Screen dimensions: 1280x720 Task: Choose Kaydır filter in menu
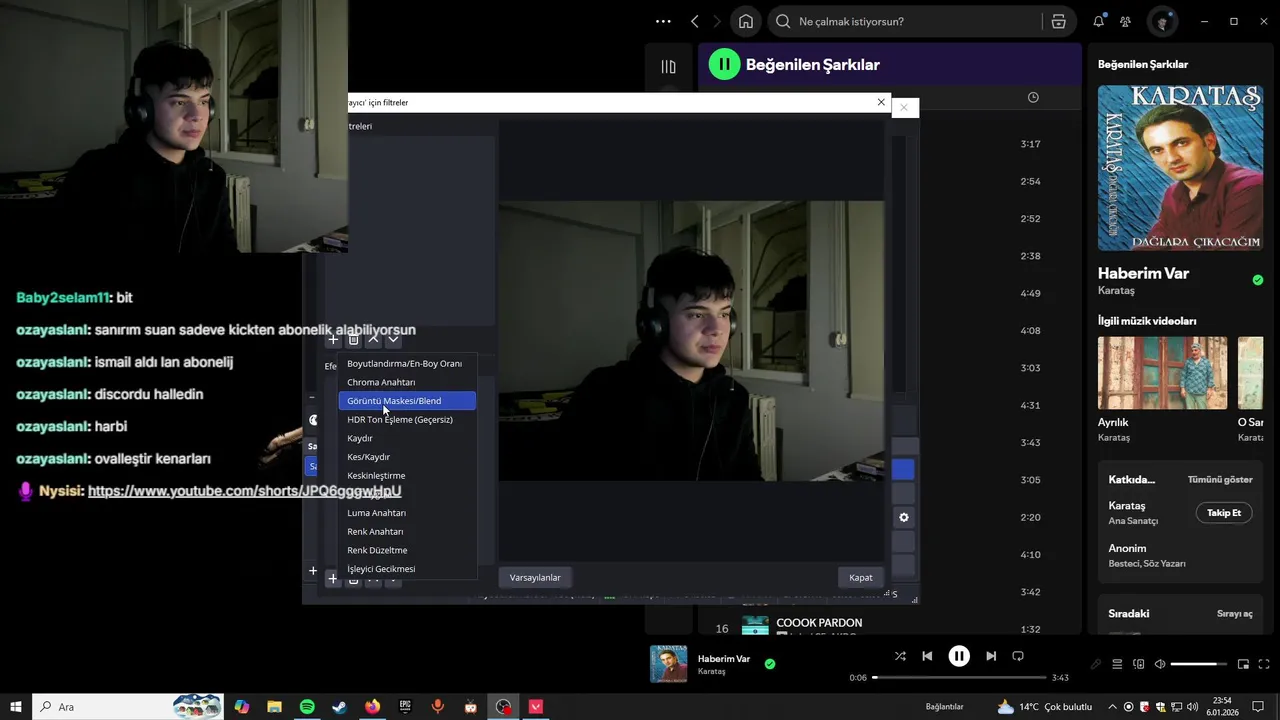(x=407, y=438)
